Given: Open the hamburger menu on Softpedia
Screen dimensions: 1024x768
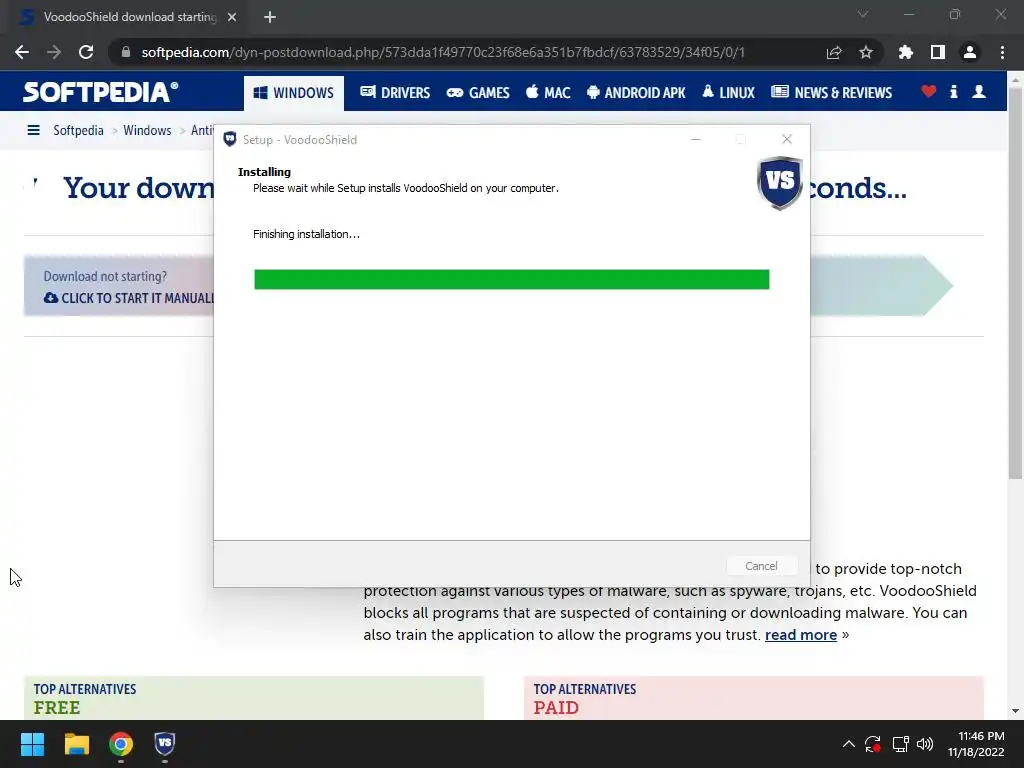Looking at the screenshot, I should coord(33,130).
